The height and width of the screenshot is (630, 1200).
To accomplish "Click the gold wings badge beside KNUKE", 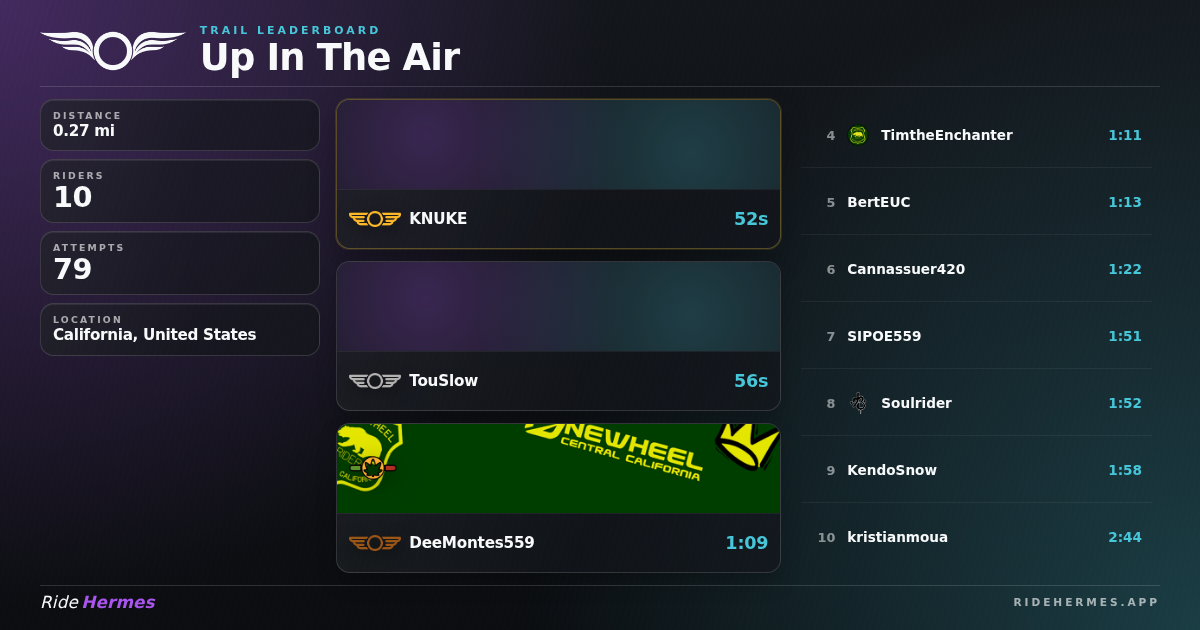I will click(375, 219).
